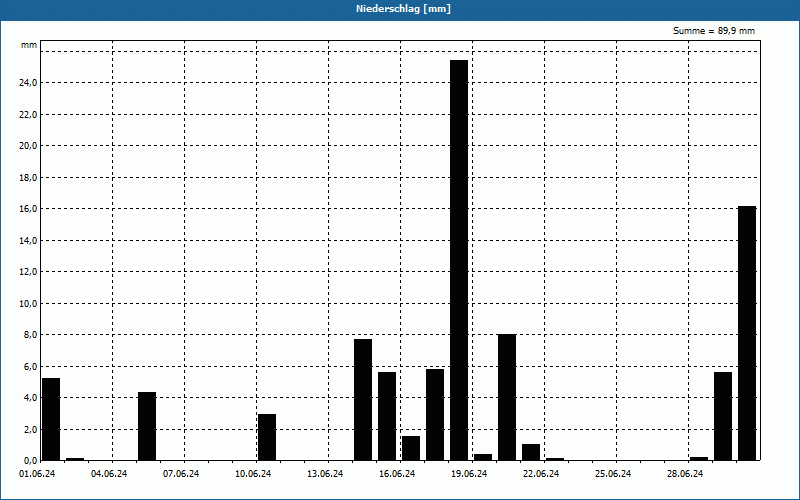Click the '18,0' y-axis label
Image resolution: width=800 pixels, height=500 pixels.
pyautogui.click(x=28, y=178)
